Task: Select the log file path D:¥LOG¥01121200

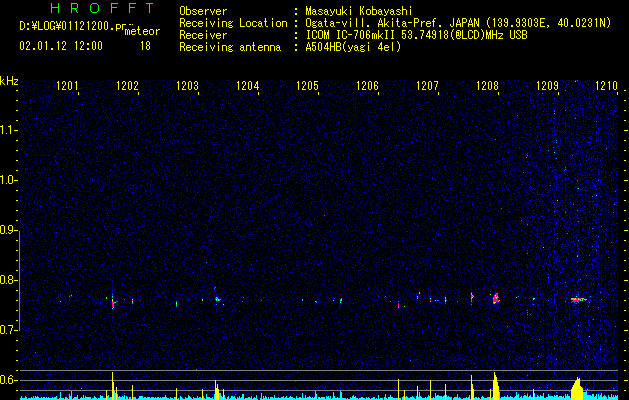Action: (67, 26)
